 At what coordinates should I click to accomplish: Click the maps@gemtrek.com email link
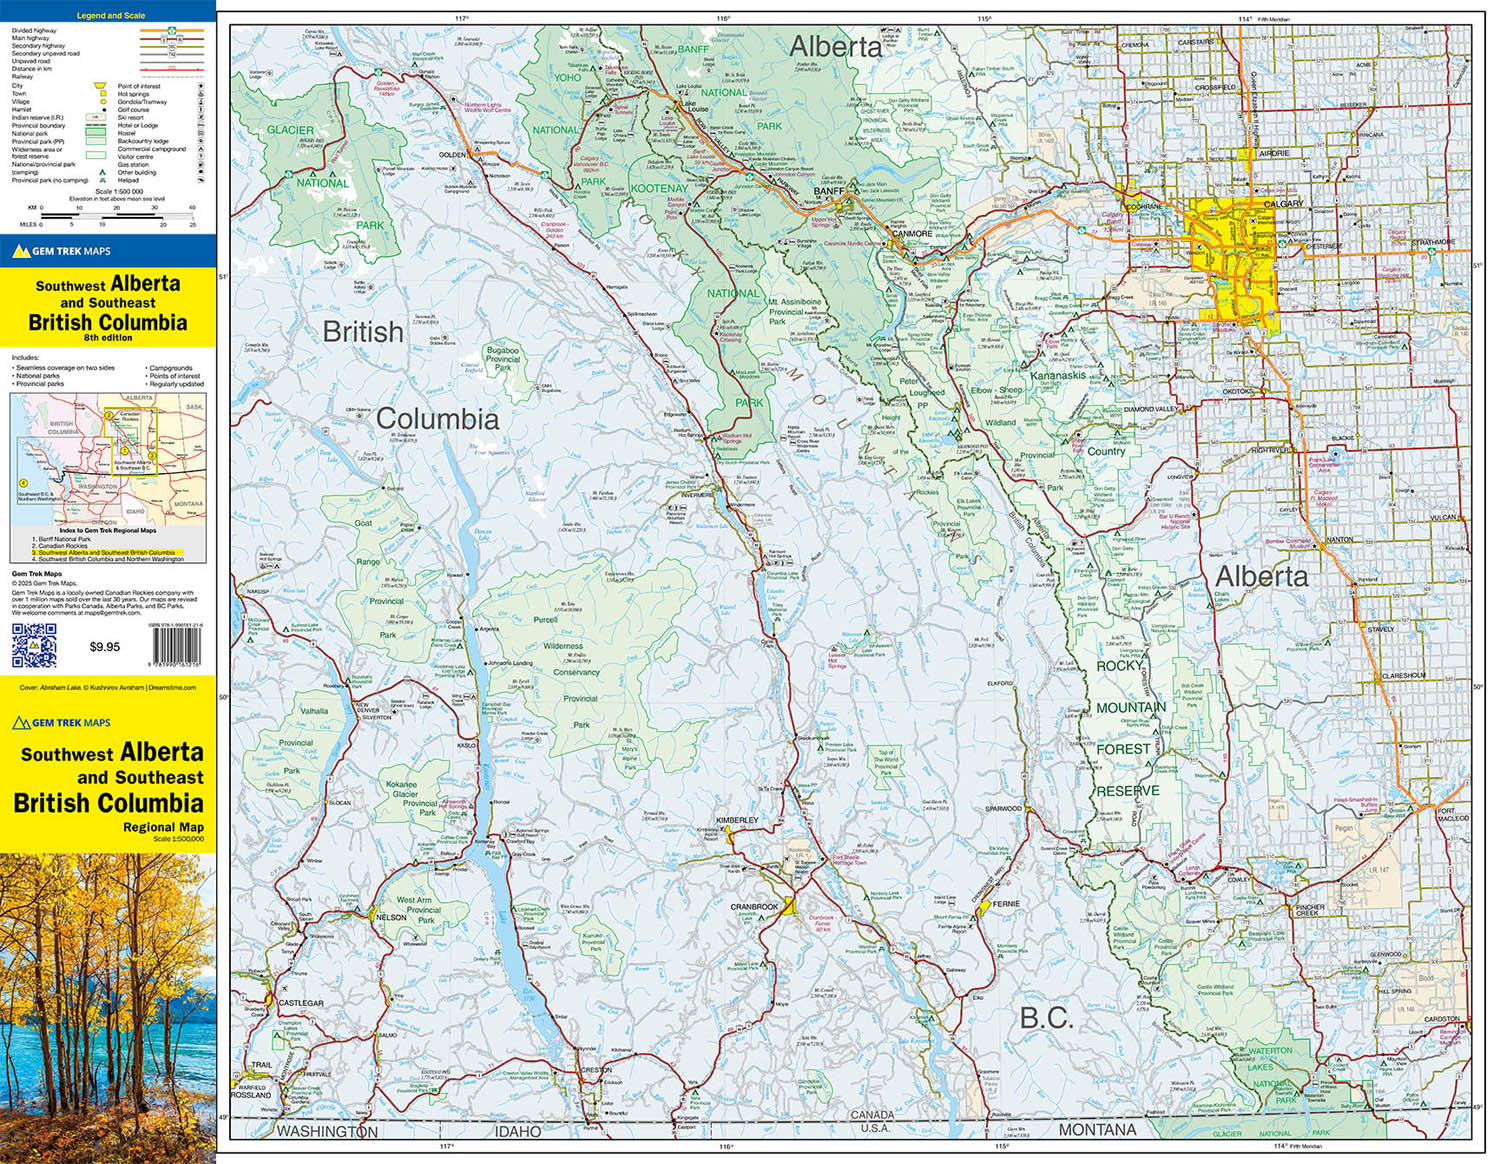pyautogui.click(x=113, y=613)
